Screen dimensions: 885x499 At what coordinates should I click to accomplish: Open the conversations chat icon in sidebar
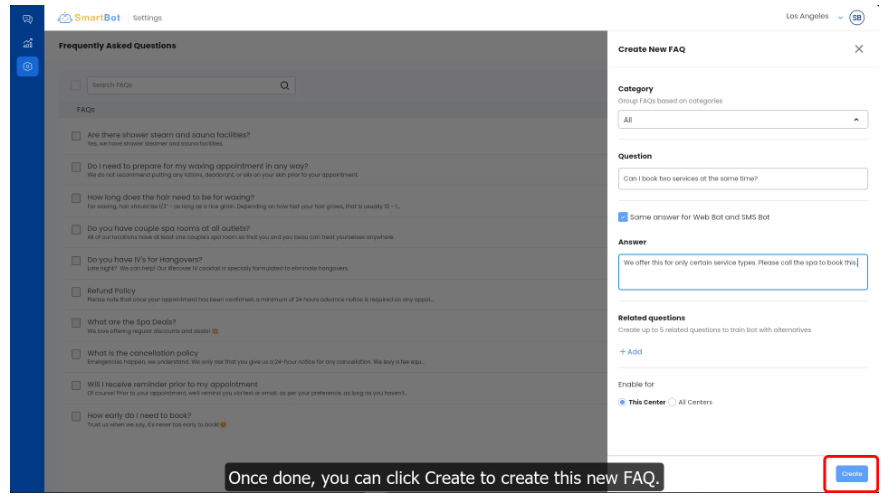[x=27, y=19]
